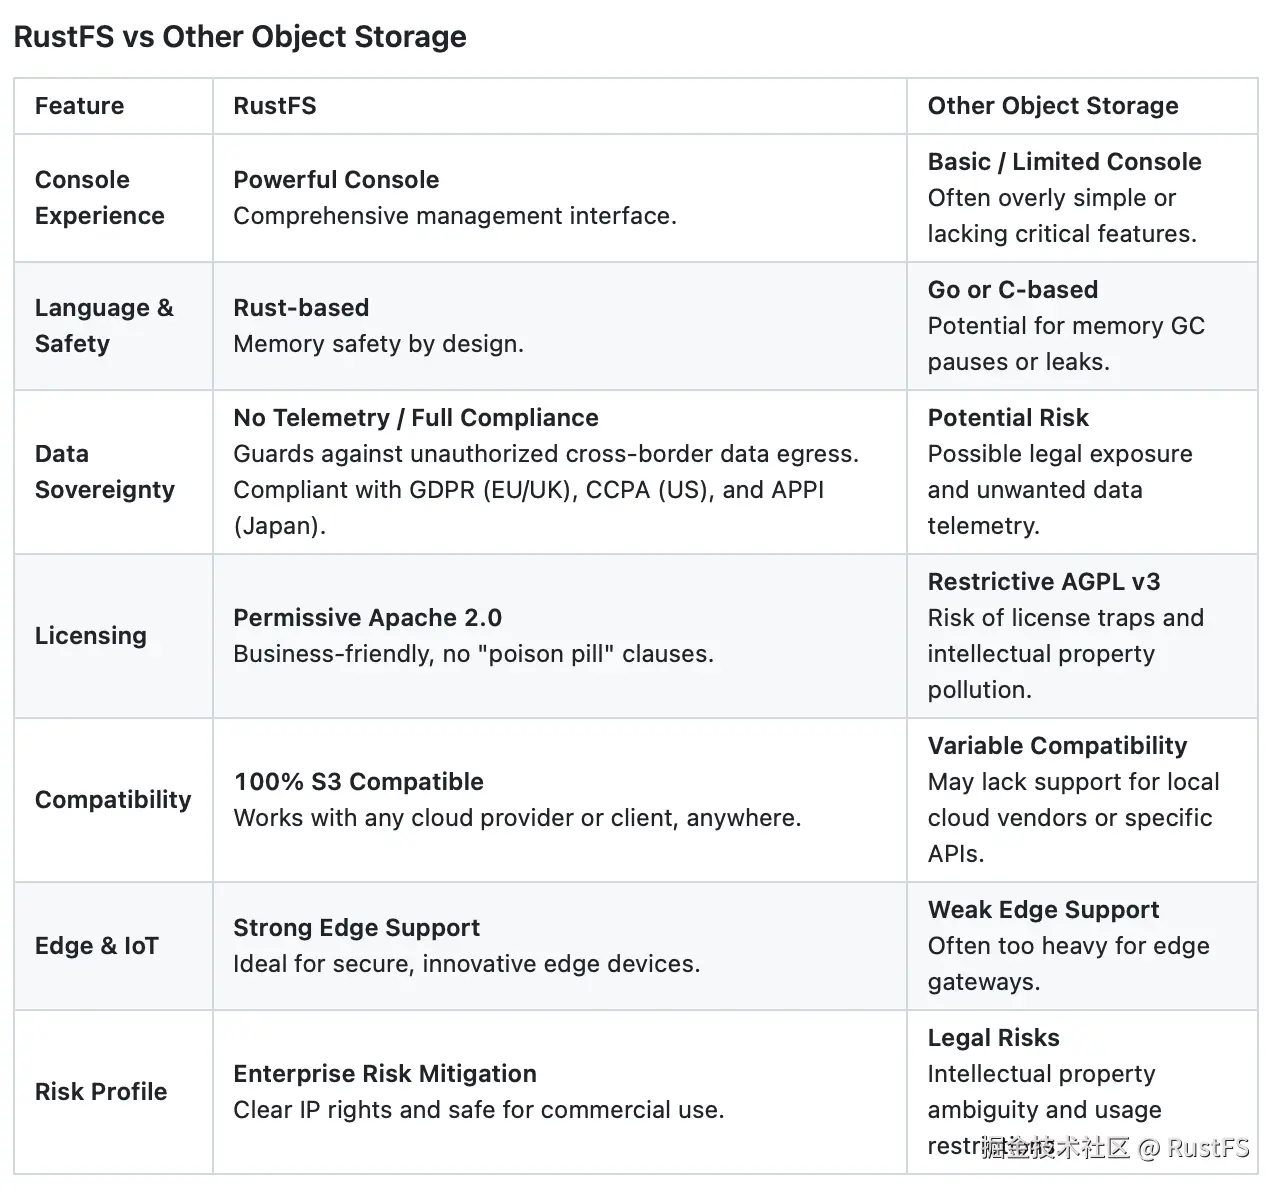Click the "100% S3 Compatible" text
The width and height of the screenshot is (1280, 1192).
pyautogui.click(x=358, y=782)
